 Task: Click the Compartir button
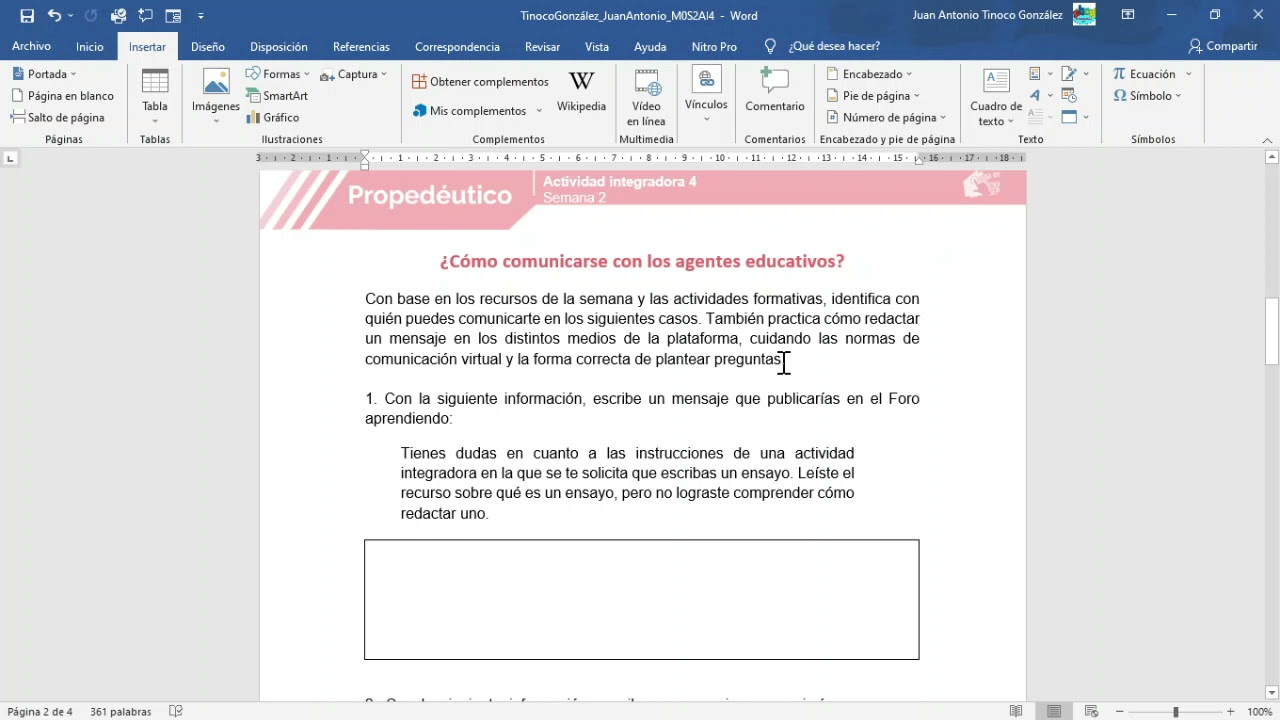tap(1222, 46)
